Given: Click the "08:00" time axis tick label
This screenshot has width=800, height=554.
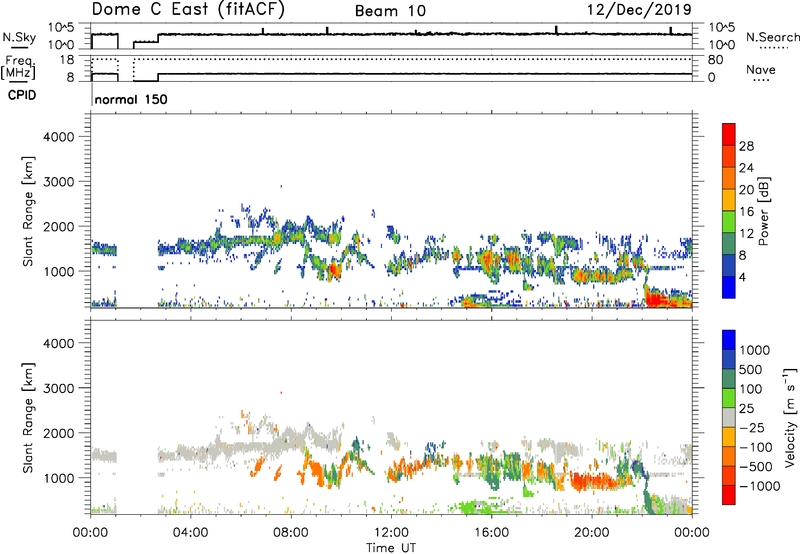Looking at the screenshot, I should point(290,533).
